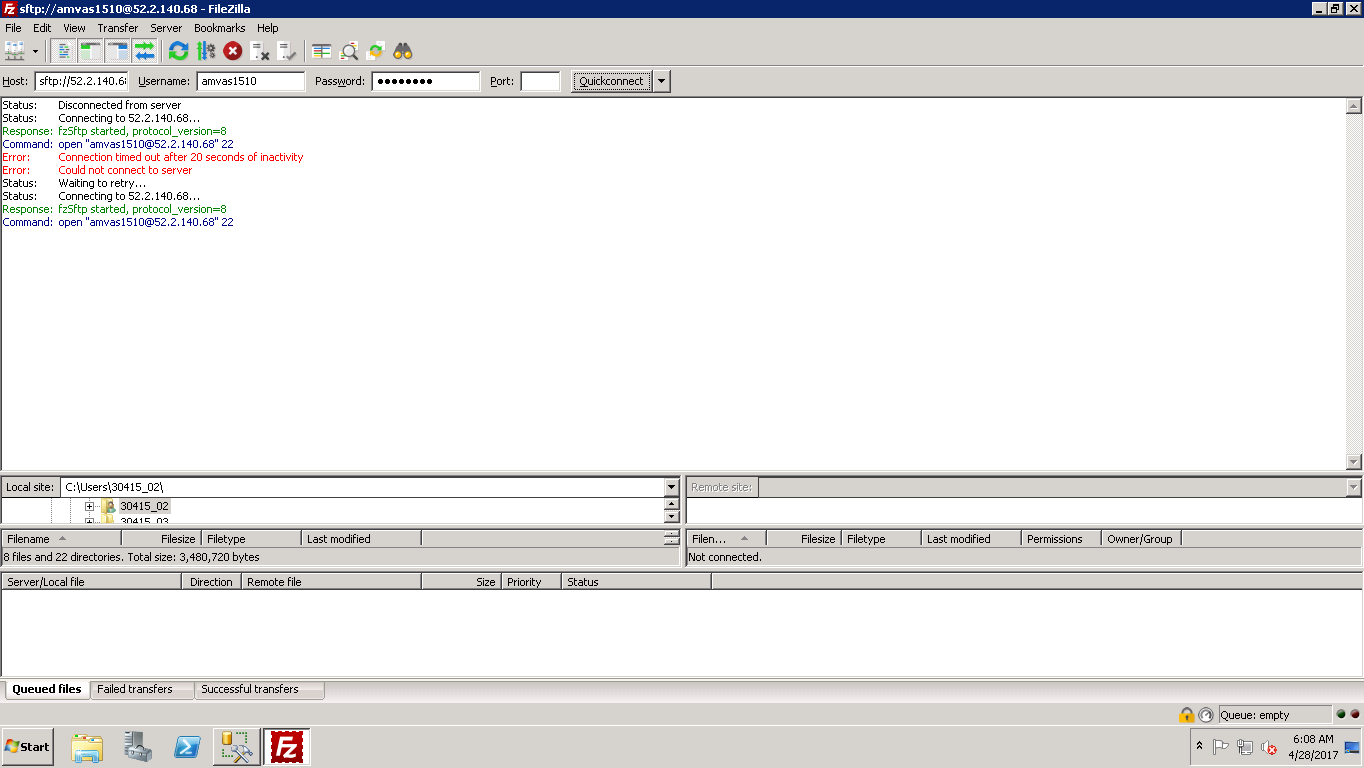Screen dimensions: 1364x768
Task: Open the Quickconnect history dropdown
Action: click(x=661, y=81)
